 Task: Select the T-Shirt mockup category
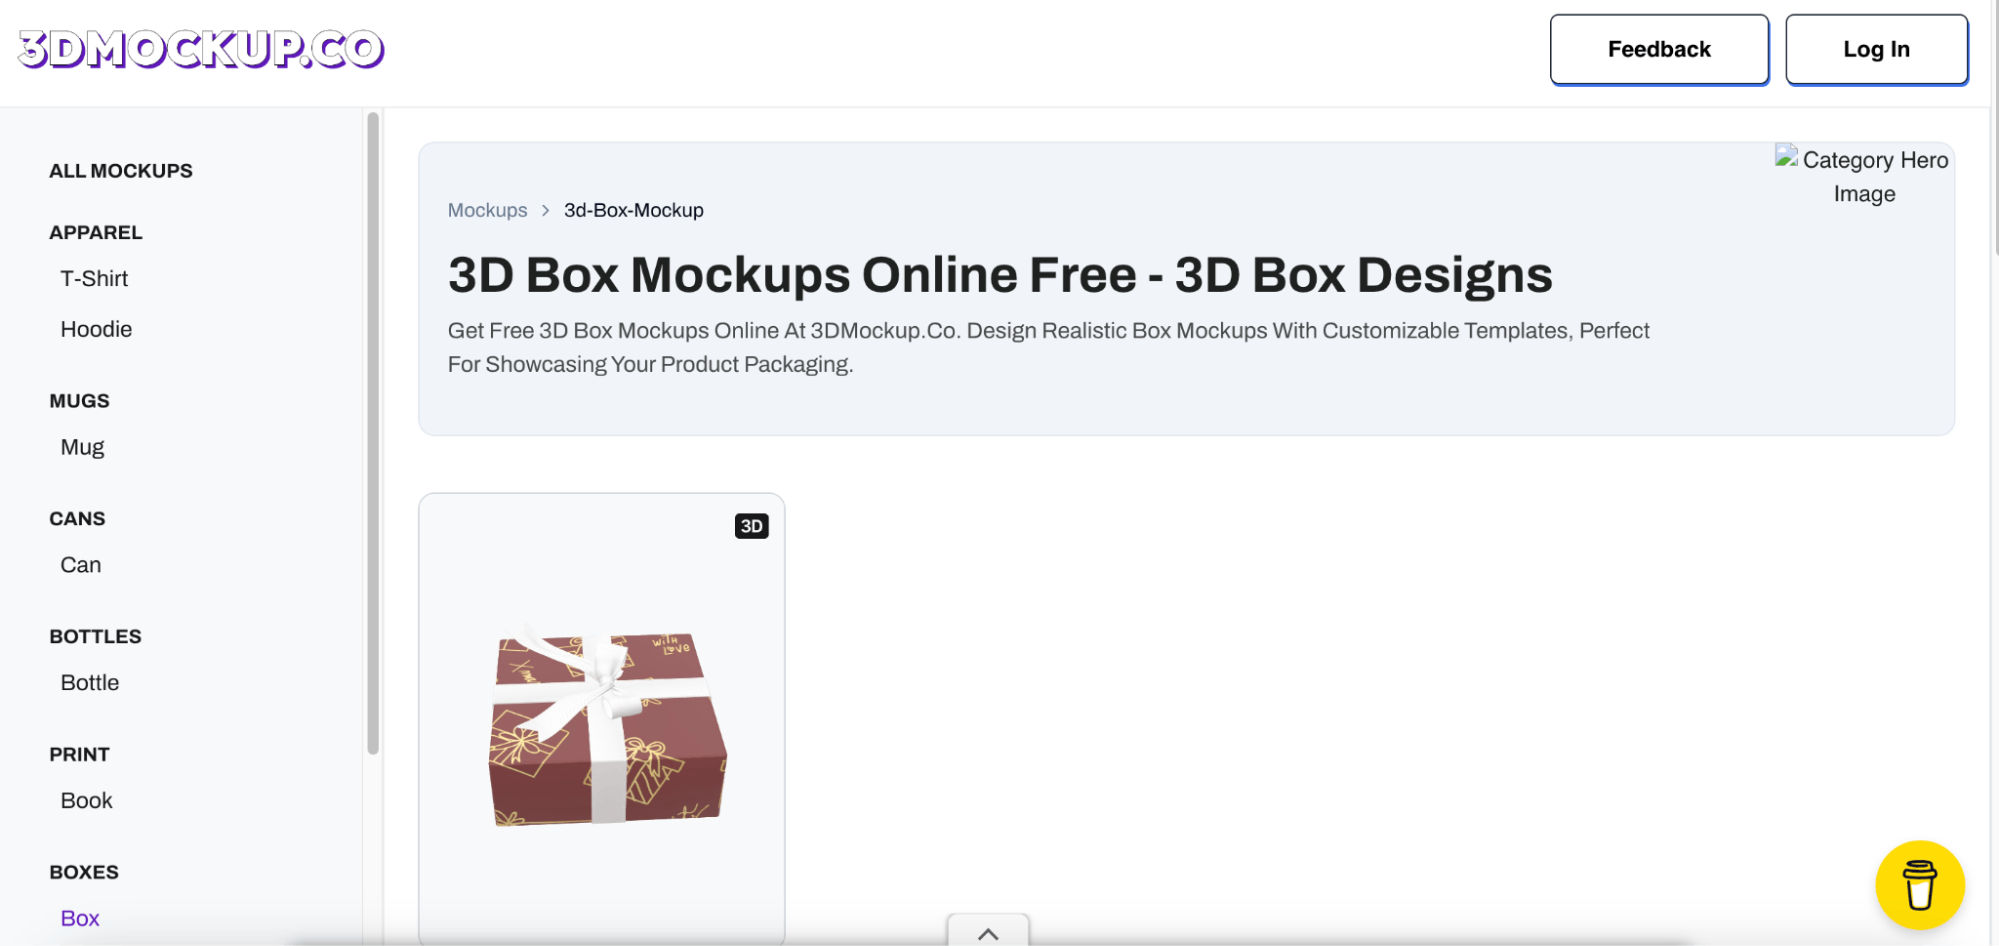94,278
